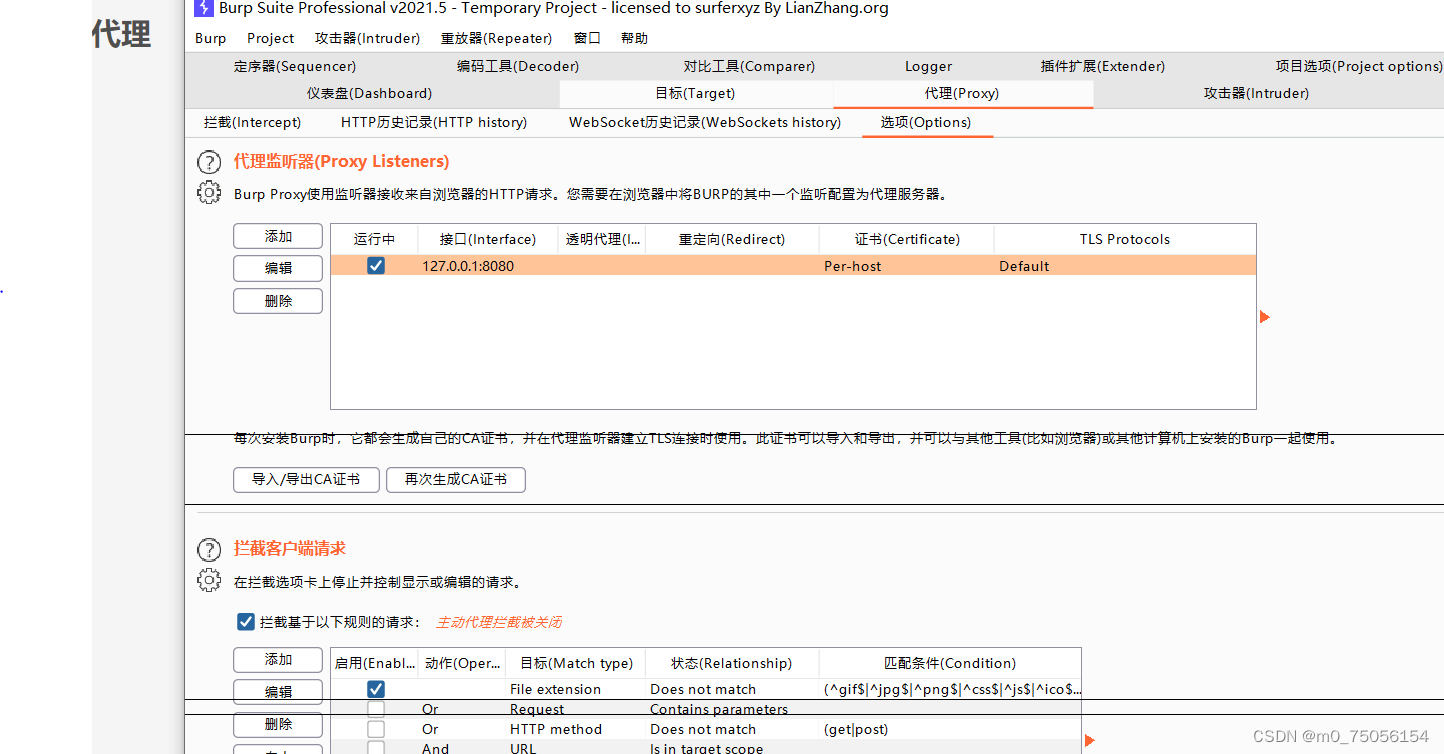Click orange arrow beside the intercept rules table
Viewport: 1444px width, 754px height.
coord(1090,741)
